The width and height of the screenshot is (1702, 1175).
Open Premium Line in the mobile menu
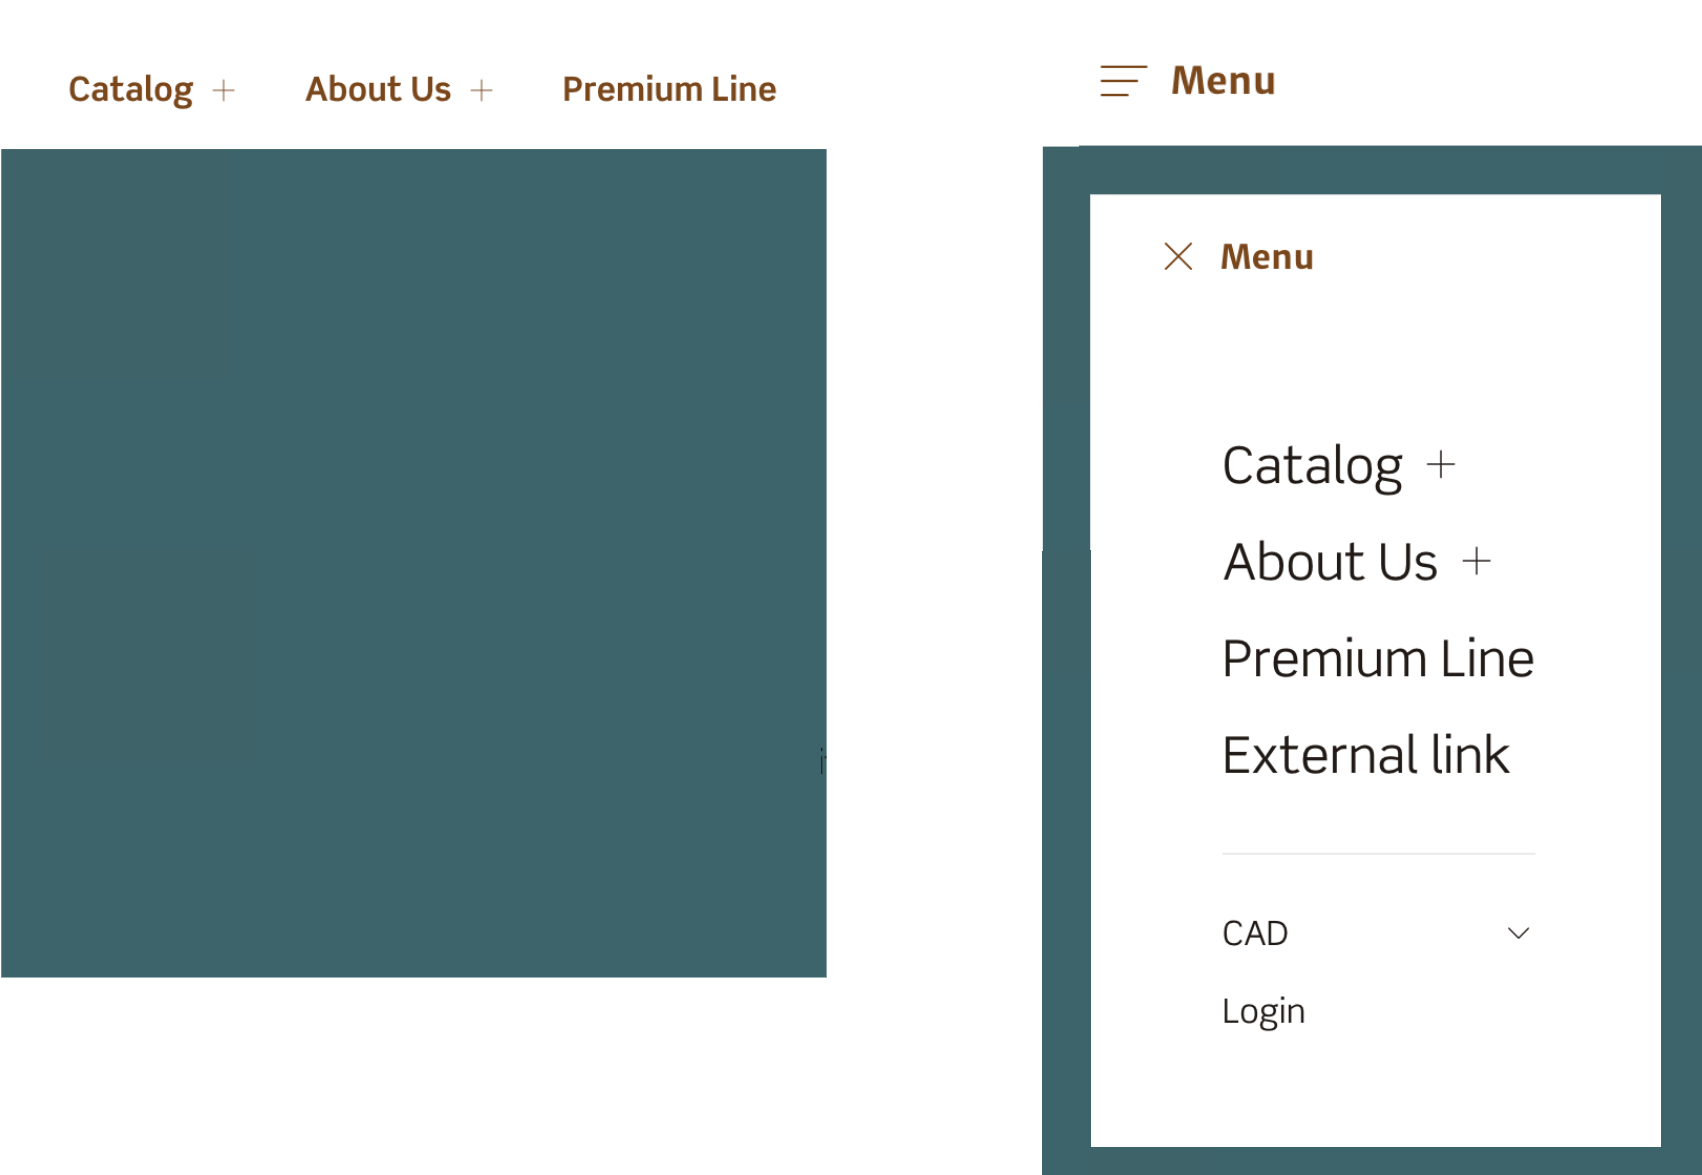click(x=1377, y=657)
